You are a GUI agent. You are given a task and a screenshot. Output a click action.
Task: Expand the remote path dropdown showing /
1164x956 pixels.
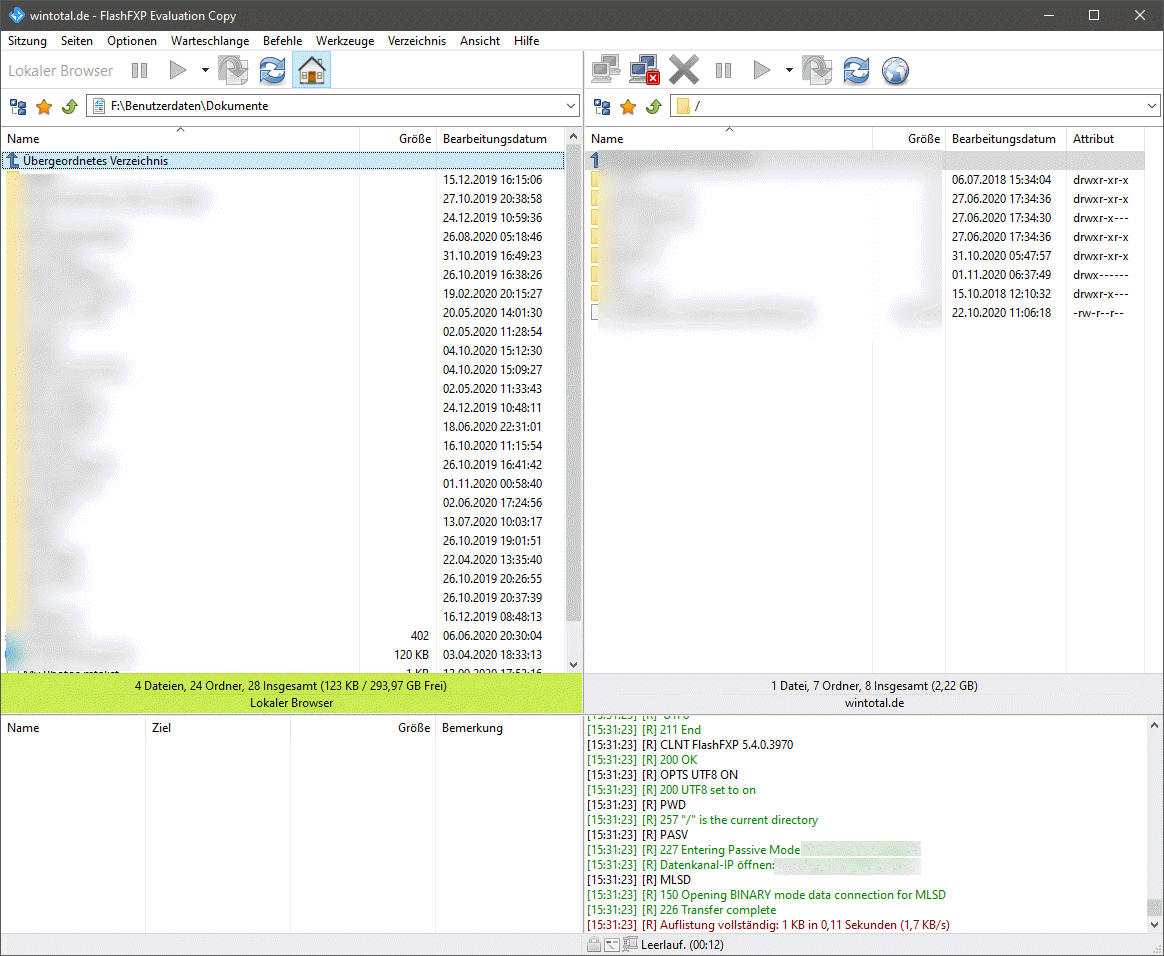1151,106
